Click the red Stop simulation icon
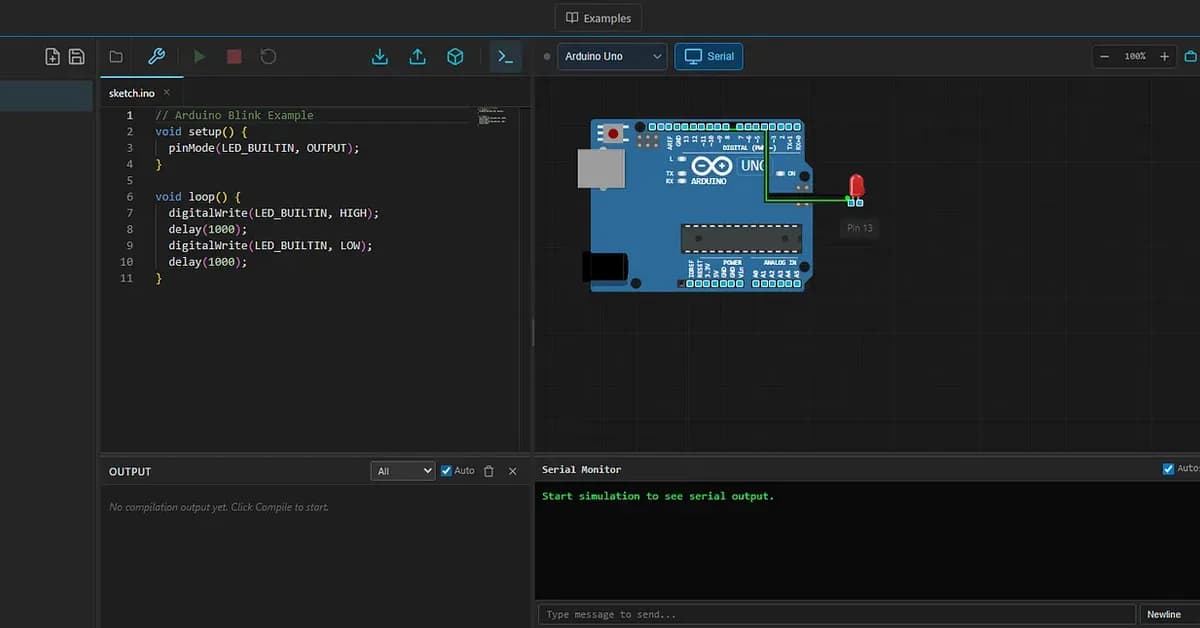The image size is (1200, 628). point(233,56)
